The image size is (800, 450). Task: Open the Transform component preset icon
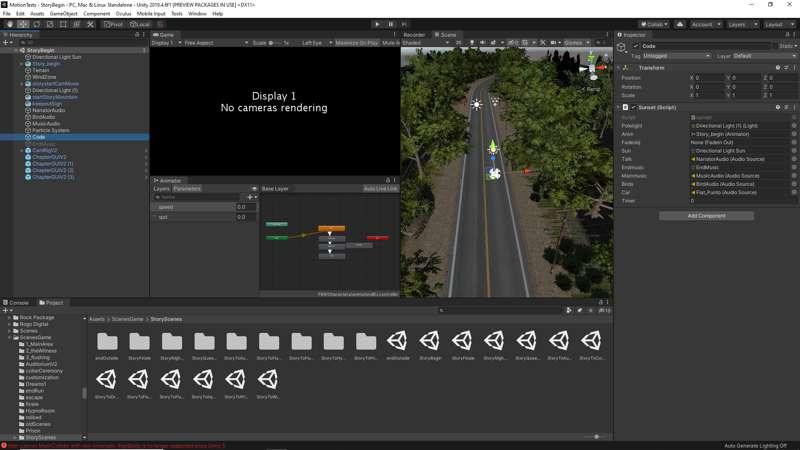[x=786, y=67]
